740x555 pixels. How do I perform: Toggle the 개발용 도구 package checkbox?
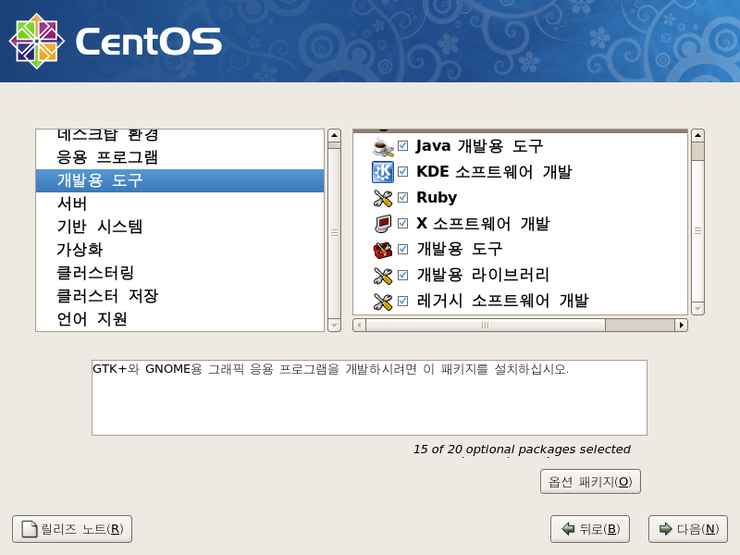(x=403, y=249)
